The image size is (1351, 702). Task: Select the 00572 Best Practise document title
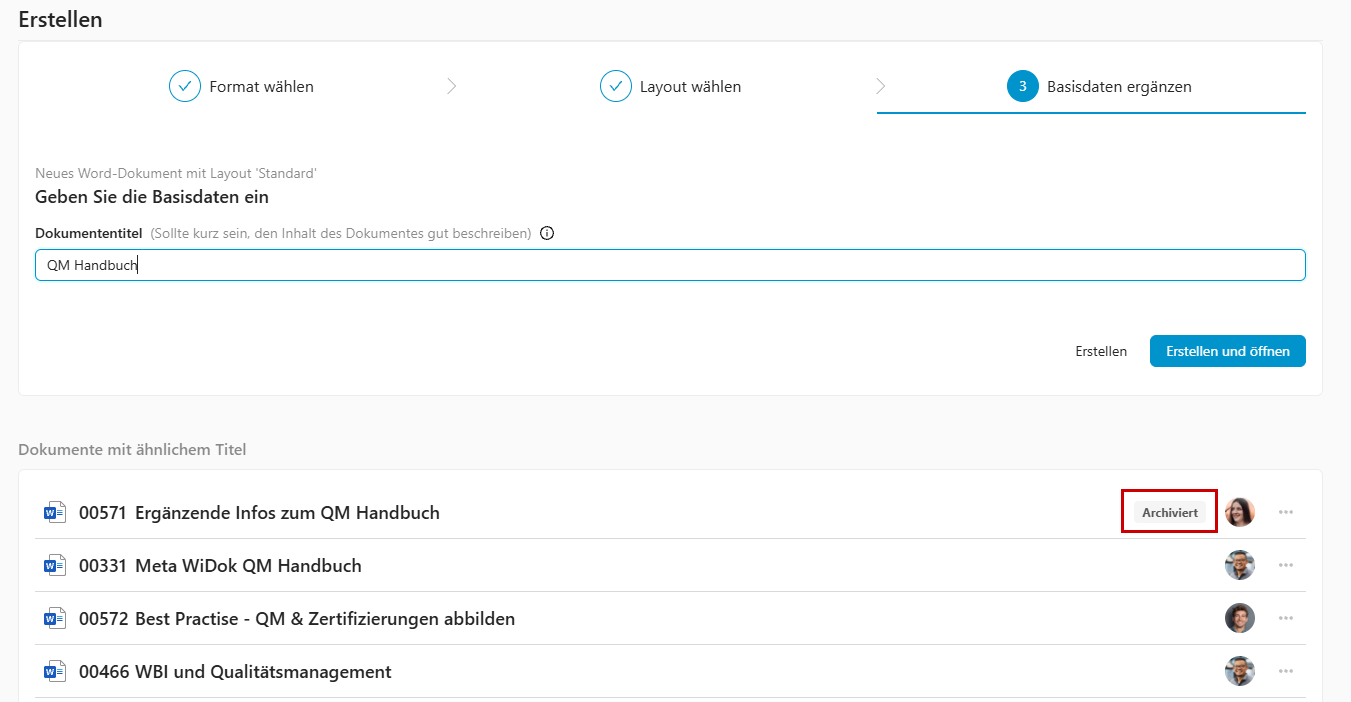[x=297, y=618]
